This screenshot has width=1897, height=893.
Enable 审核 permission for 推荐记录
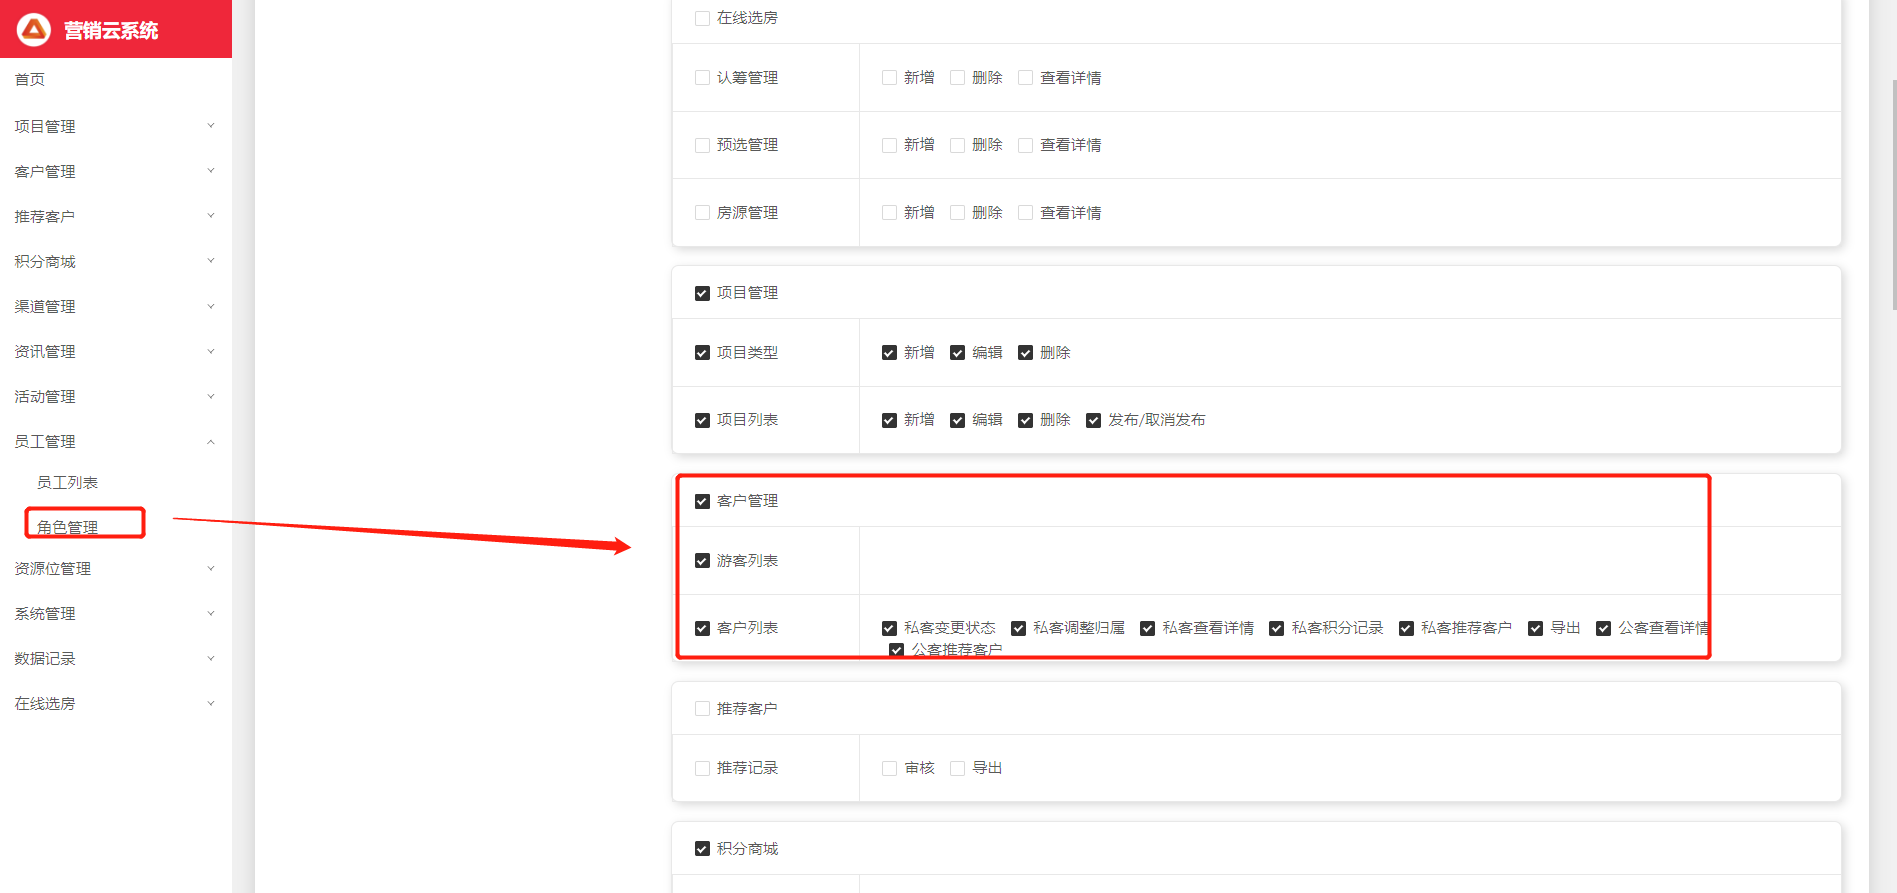pyautogui.click(x=889, y=768)
